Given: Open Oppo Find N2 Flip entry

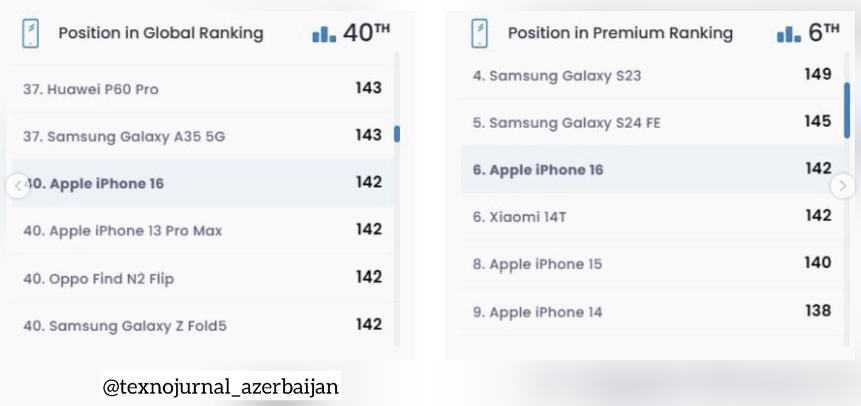Looking at the screenshot, I should coord(203,279).
